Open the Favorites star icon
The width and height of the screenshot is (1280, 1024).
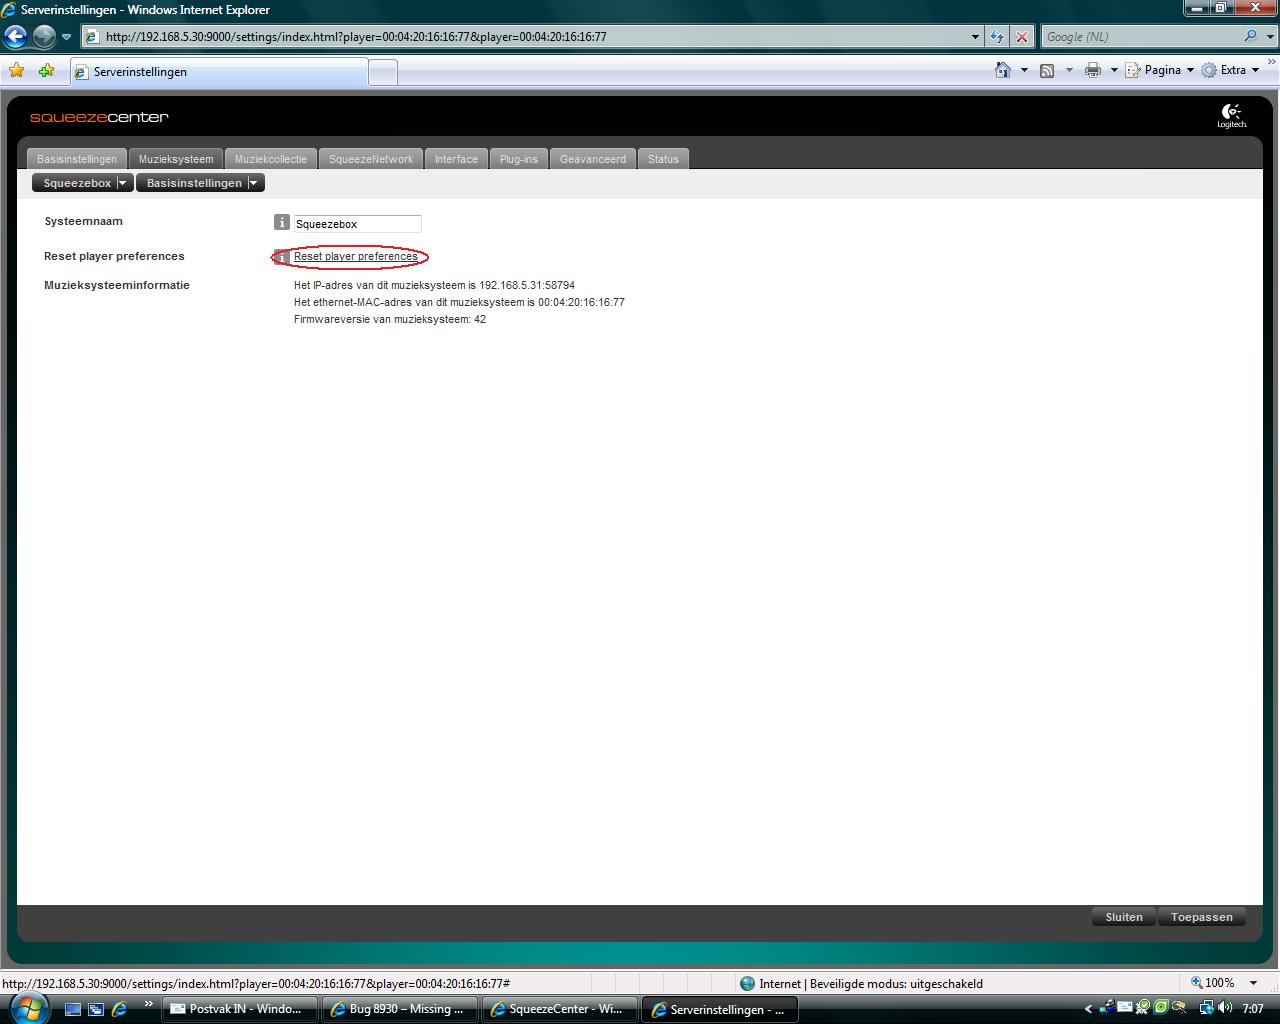click(16, 71)
